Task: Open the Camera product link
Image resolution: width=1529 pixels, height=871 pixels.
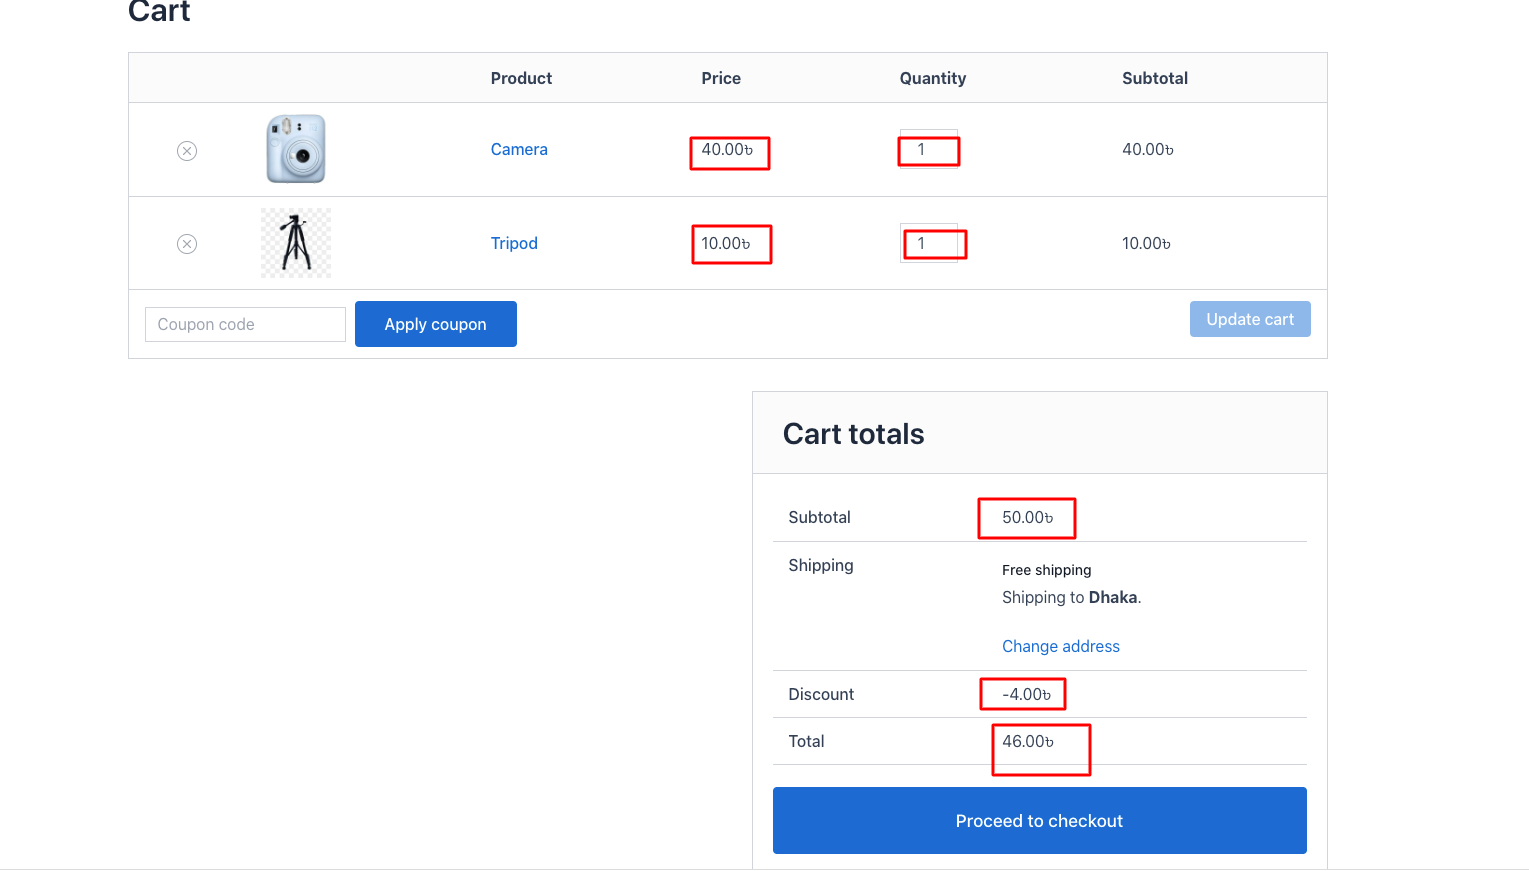Action: point(519,149)
